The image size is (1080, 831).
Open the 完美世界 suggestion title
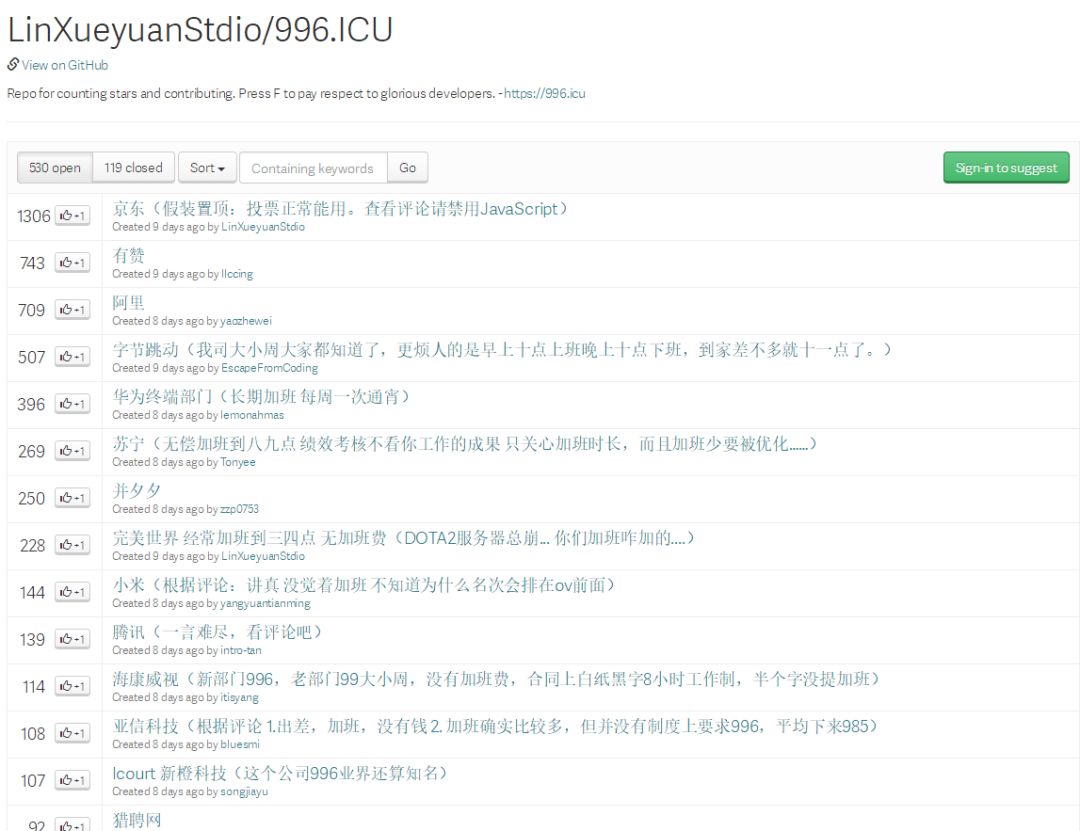pyautogui.click(x=403, y=538)
